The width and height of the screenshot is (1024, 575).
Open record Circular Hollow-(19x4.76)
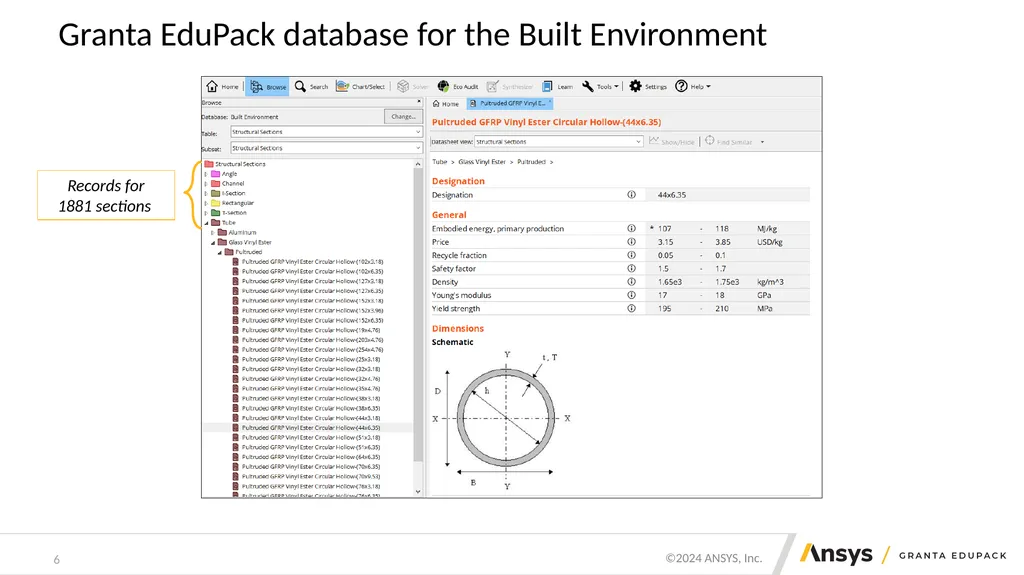coord(306,330)
